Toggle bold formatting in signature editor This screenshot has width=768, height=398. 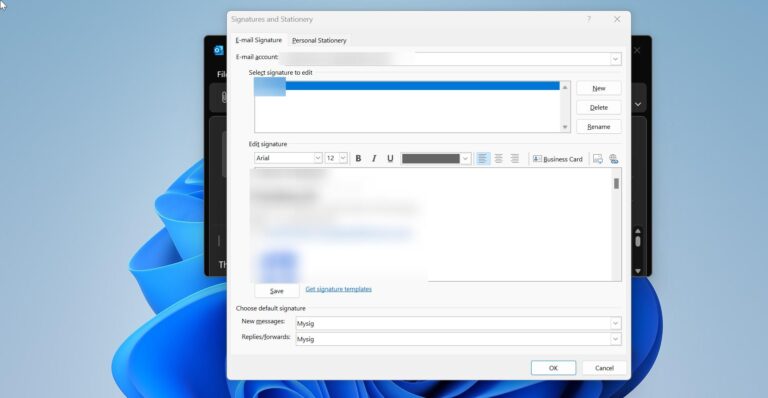point(358,159)
